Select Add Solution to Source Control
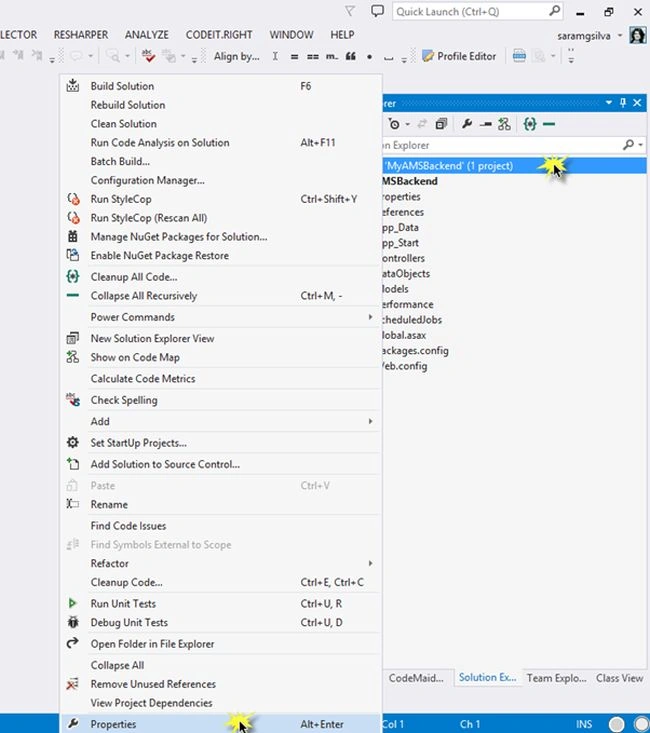This screenshot has width=650, height=733. pos(221,464)
